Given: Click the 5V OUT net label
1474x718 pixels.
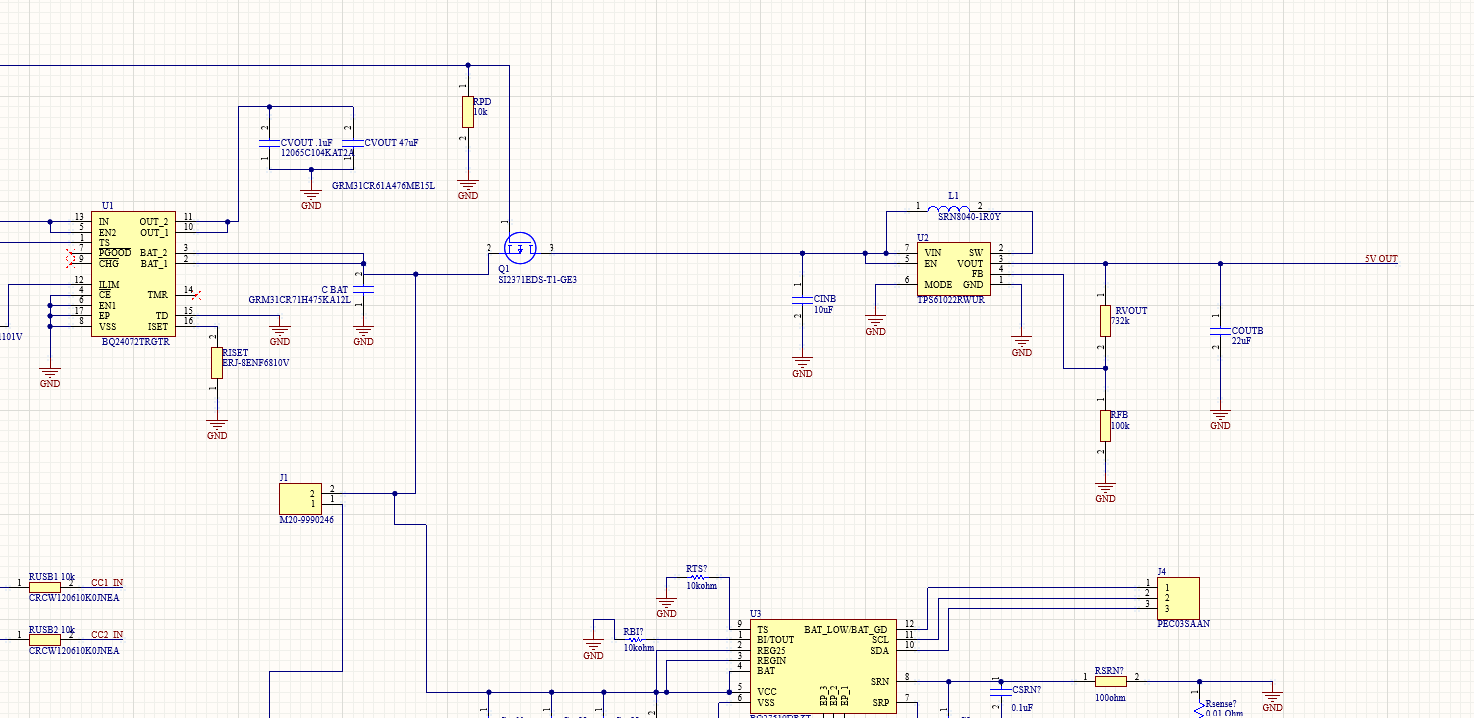Looking at the screenshot, I should point(1381,259).
